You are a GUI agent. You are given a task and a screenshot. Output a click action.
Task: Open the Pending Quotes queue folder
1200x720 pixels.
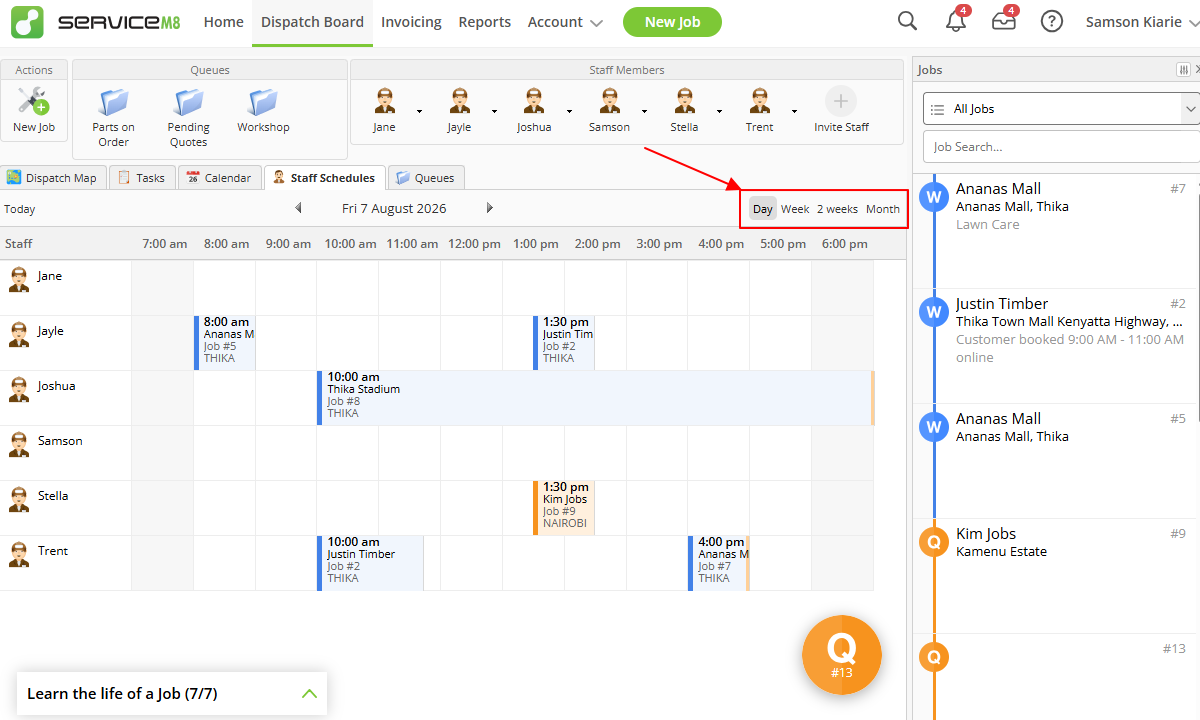click(x=188, y=101)
